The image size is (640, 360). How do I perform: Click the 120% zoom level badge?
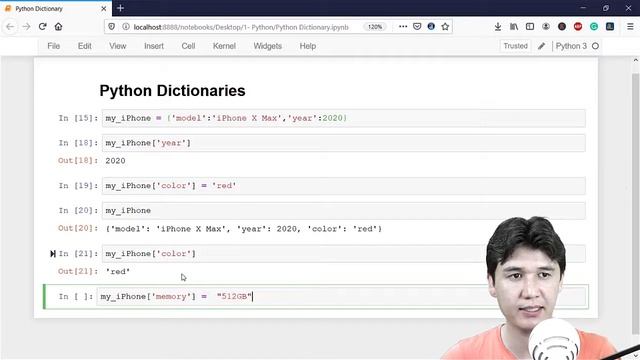(x=375, y=27)
